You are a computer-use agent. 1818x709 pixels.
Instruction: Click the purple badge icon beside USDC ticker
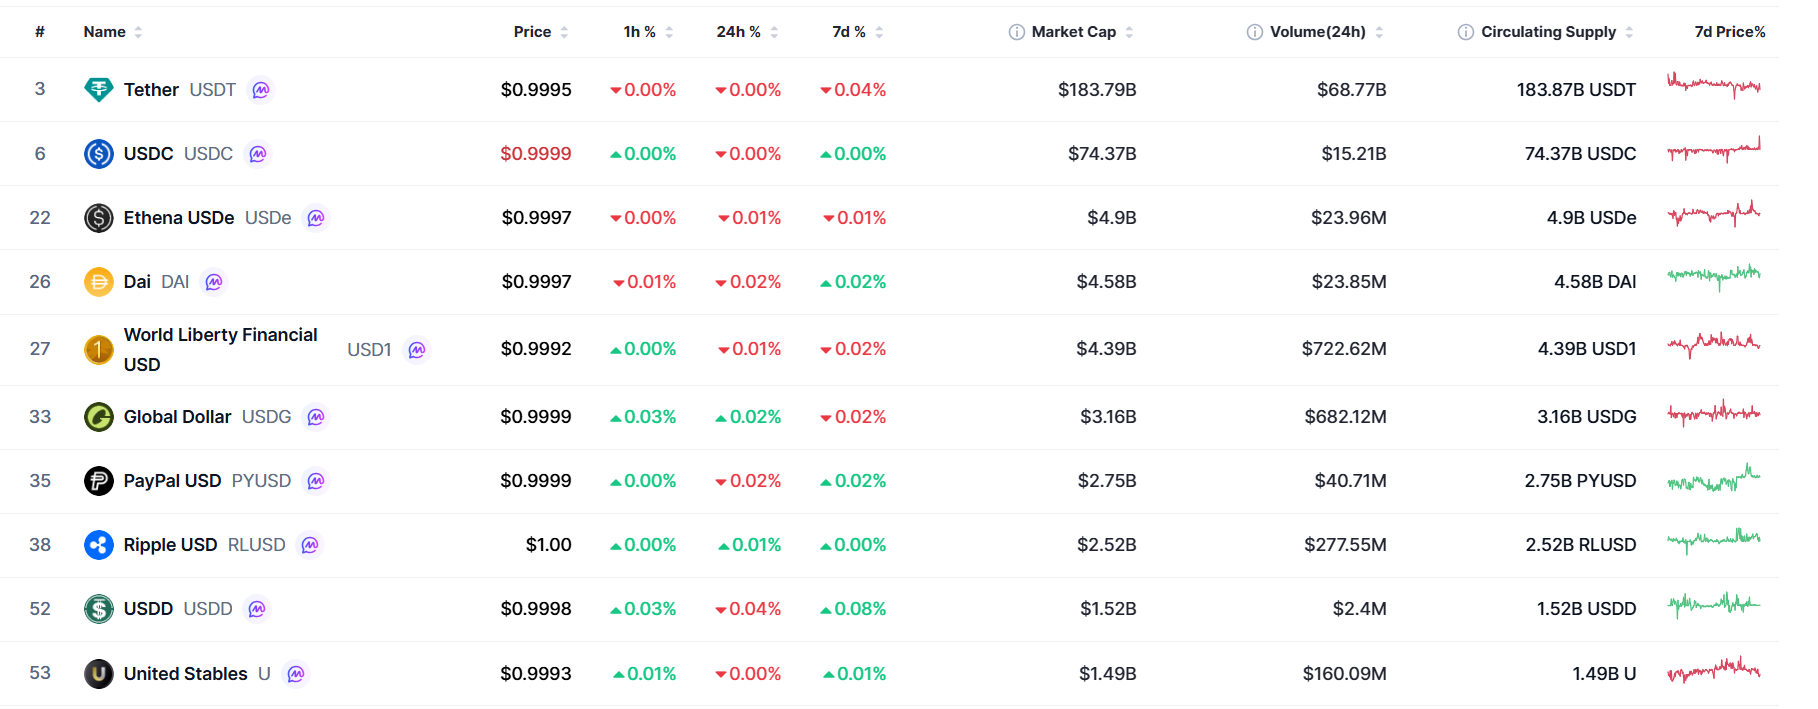pos(258,154)
